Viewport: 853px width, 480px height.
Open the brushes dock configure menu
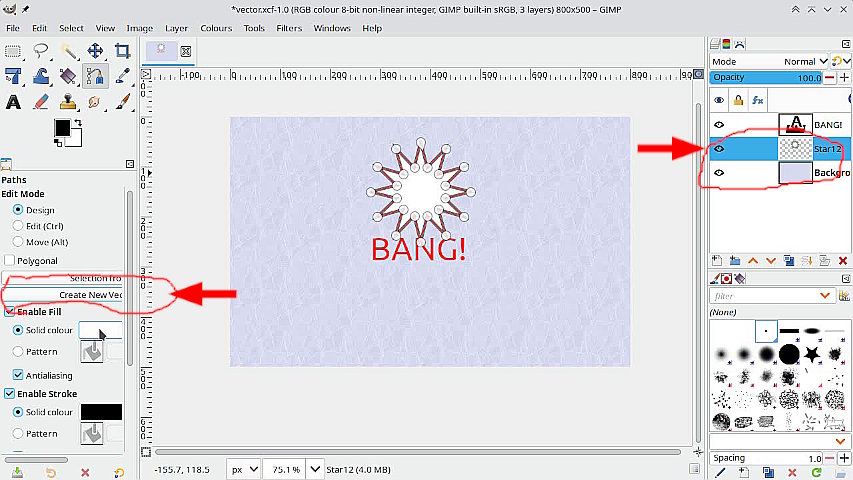pos(846,279)
